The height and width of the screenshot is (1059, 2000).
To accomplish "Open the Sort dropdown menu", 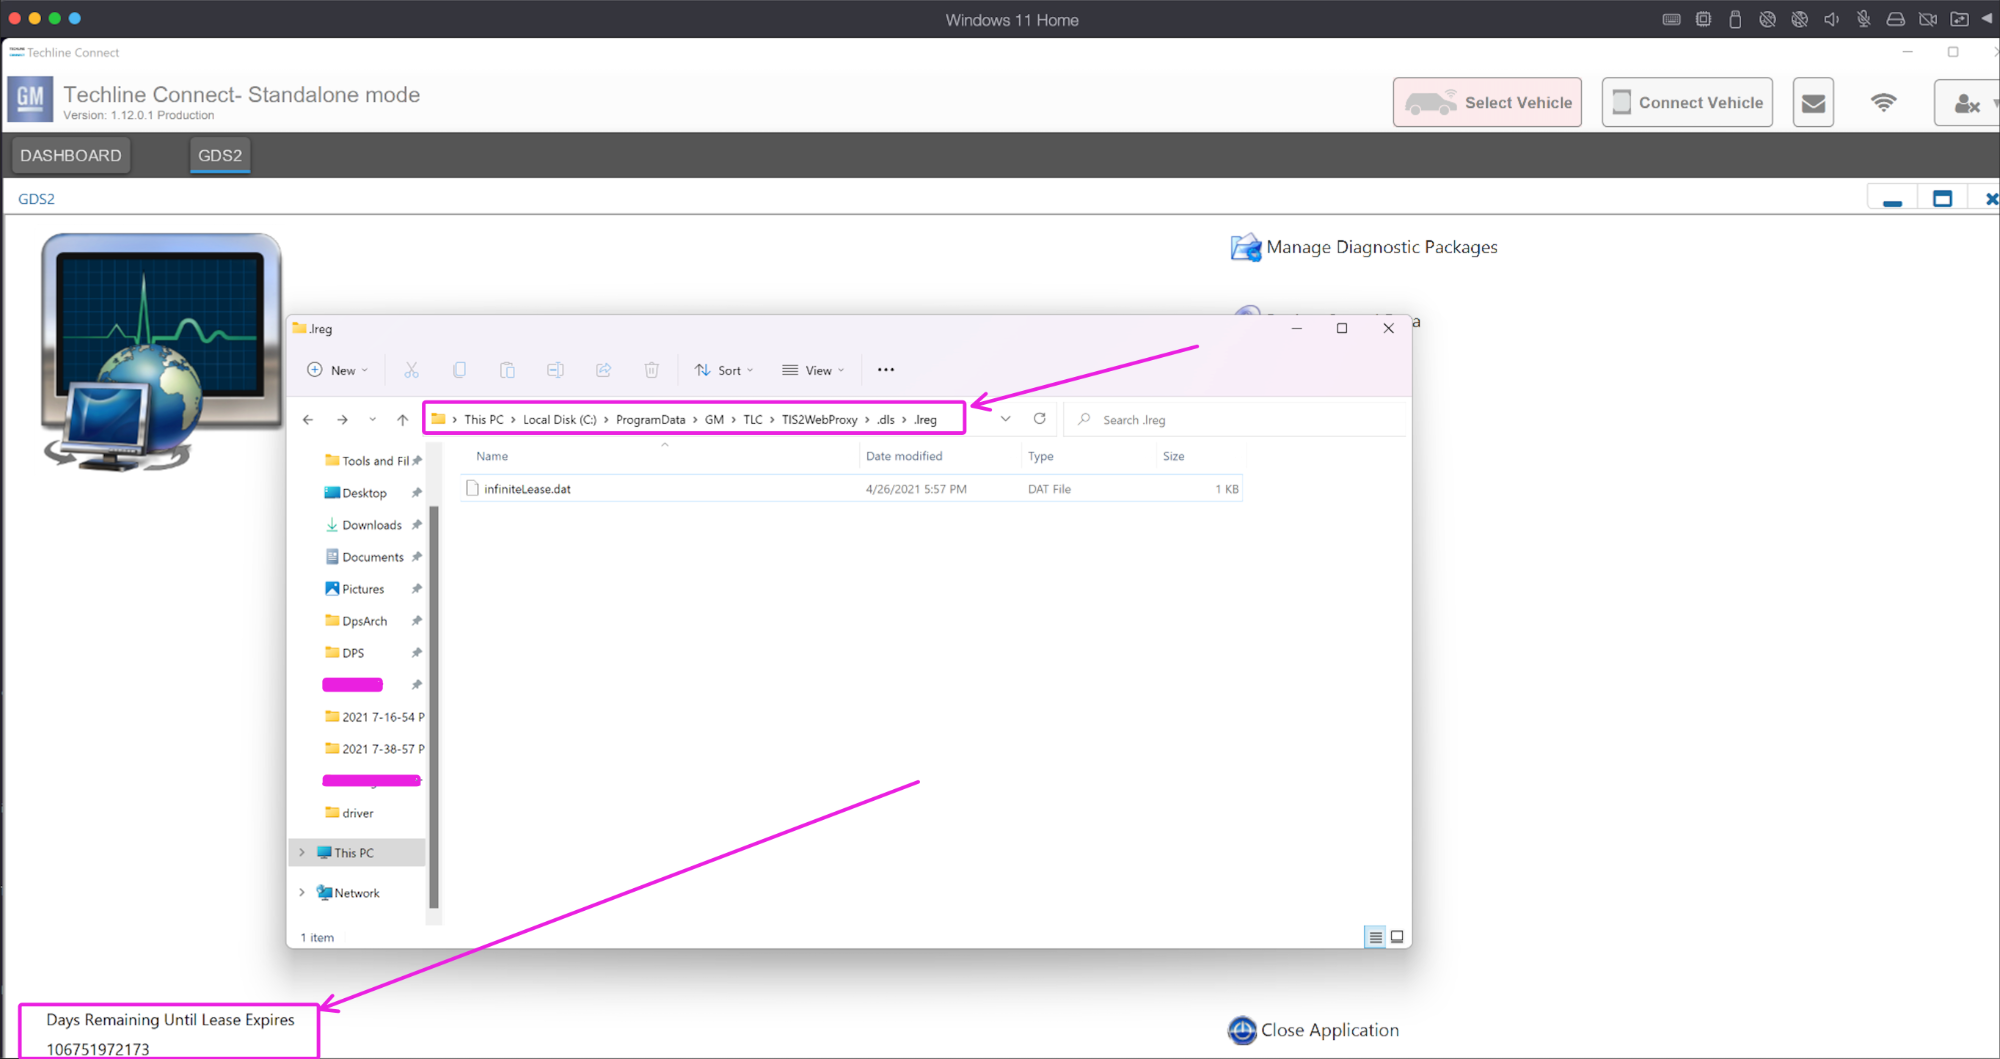I will point(724,370).
